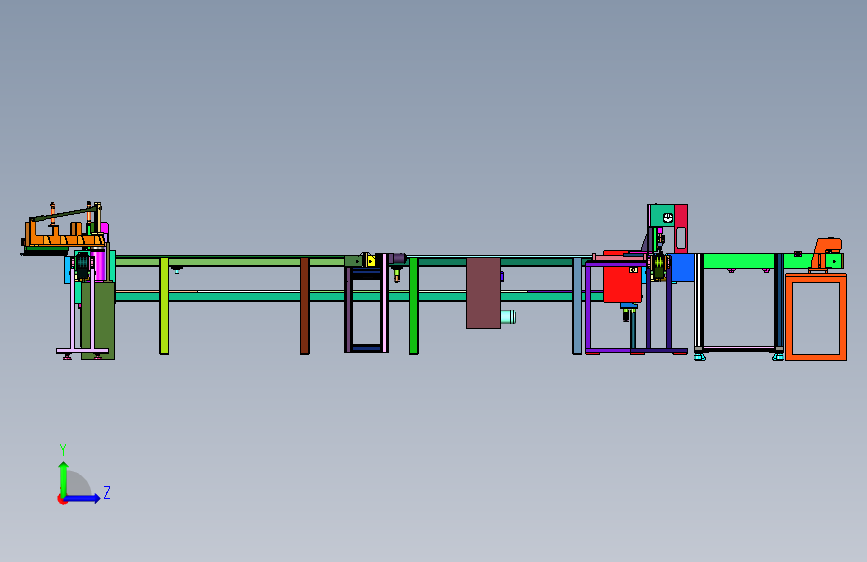Click the green Y axis arrow of triad

[x=64, y=479]
